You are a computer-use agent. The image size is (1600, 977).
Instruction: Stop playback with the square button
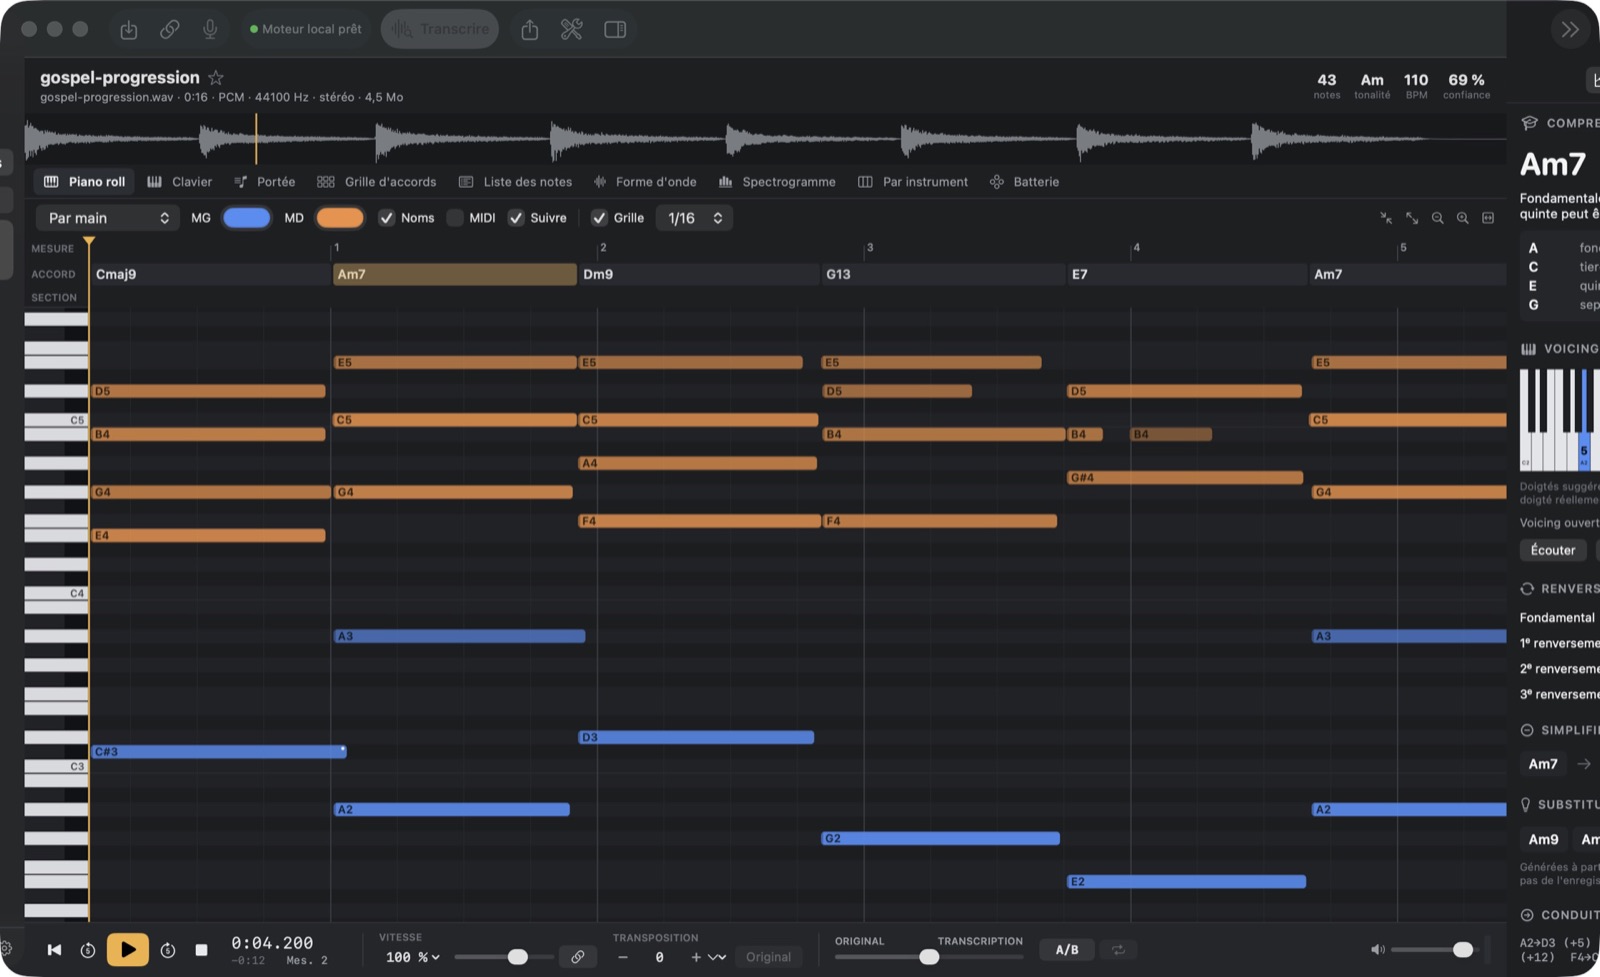[201, 950]
